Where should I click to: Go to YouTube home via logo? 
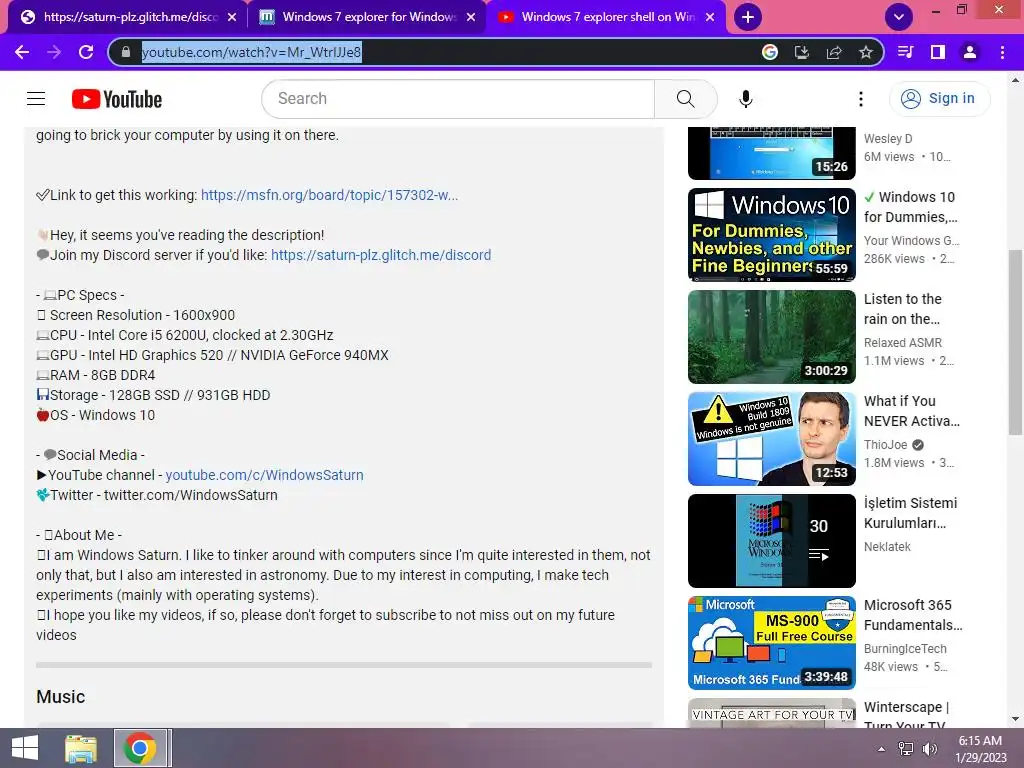(117, 99)
